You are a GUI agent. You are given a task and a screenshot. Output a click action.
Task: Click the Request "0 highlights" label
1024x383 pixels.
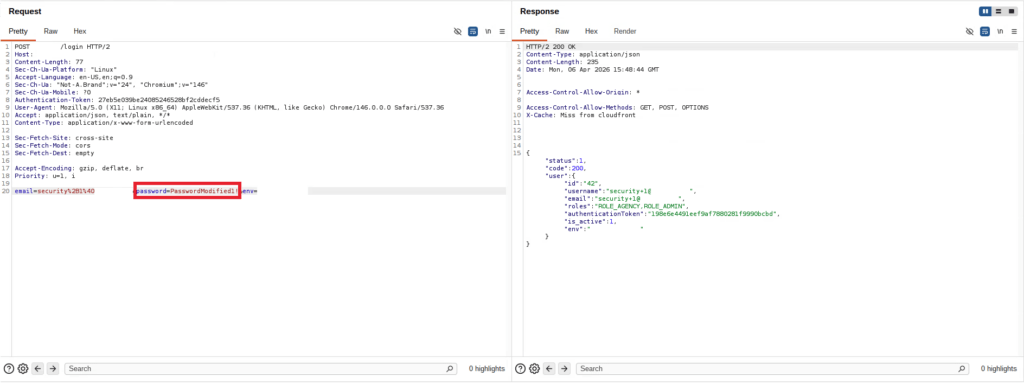point(487,369)
